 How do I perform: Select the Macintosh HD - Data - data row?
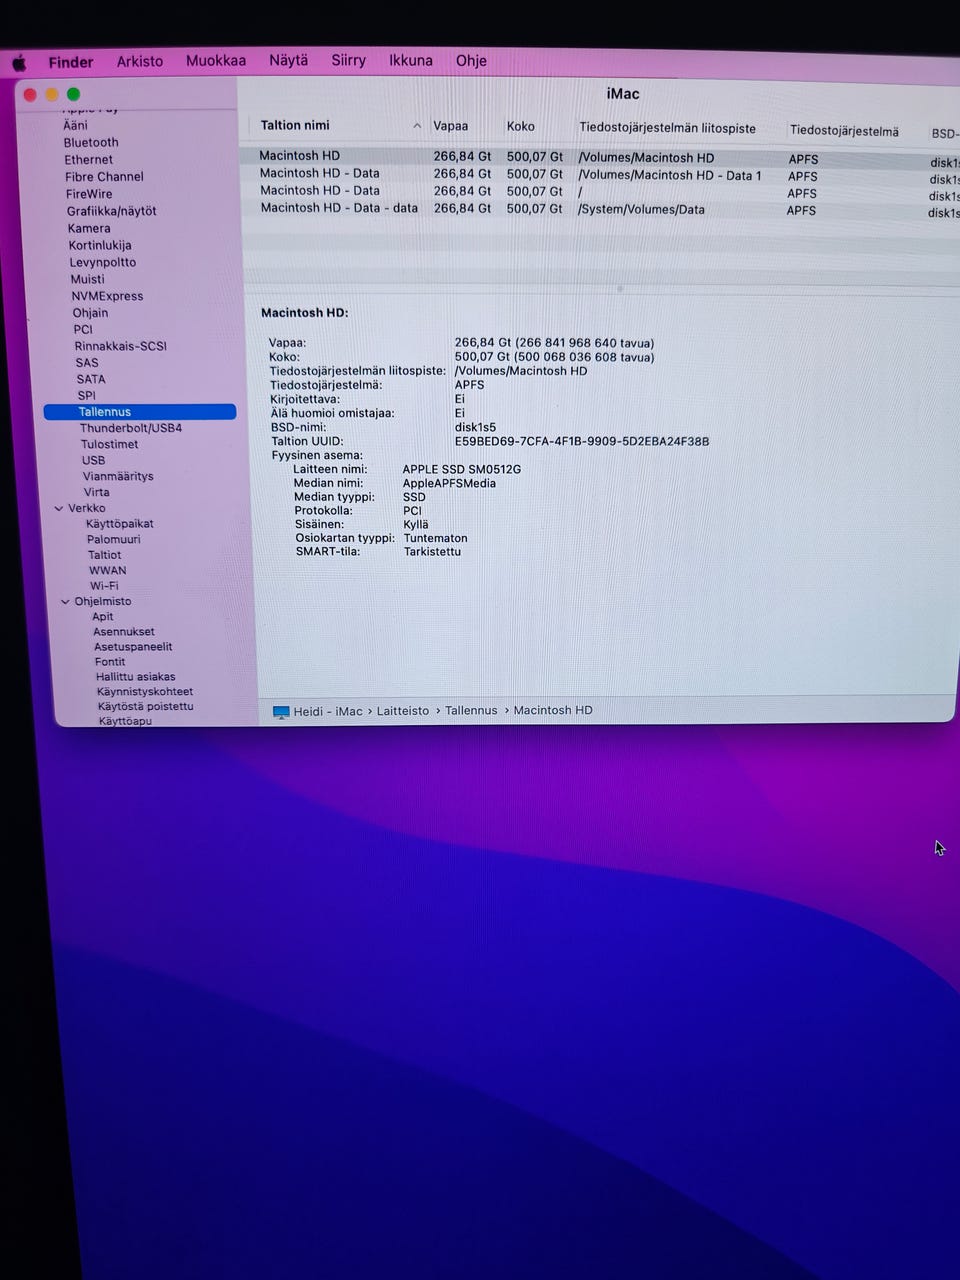pyautogui.click(x=600, y=210)
